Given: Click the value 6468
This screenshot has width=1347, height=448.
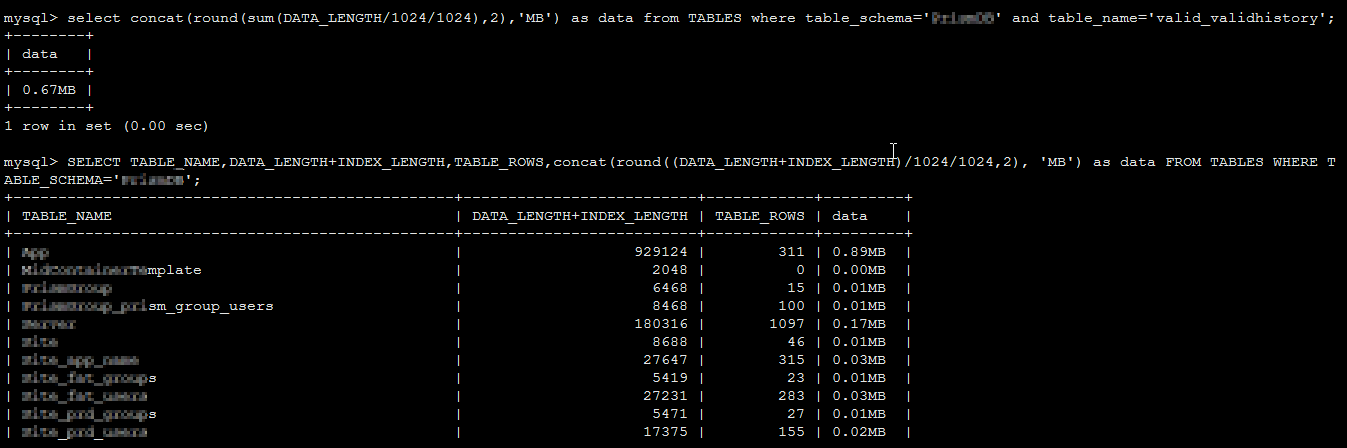Looking at the screenshot, I should click(670, 288).
